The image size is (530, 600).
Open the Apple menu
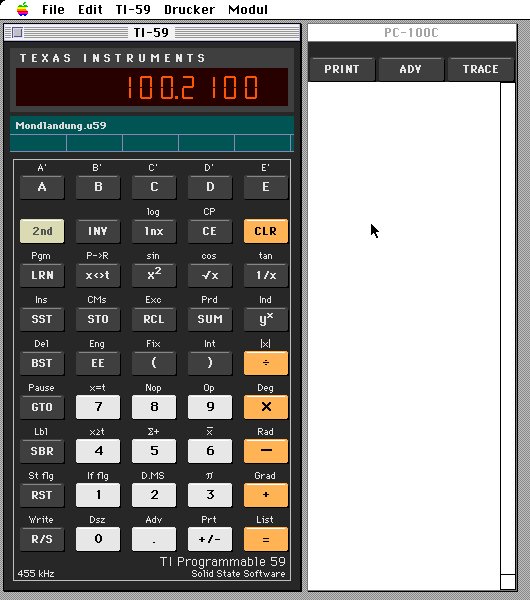click(x=23, y=9)
